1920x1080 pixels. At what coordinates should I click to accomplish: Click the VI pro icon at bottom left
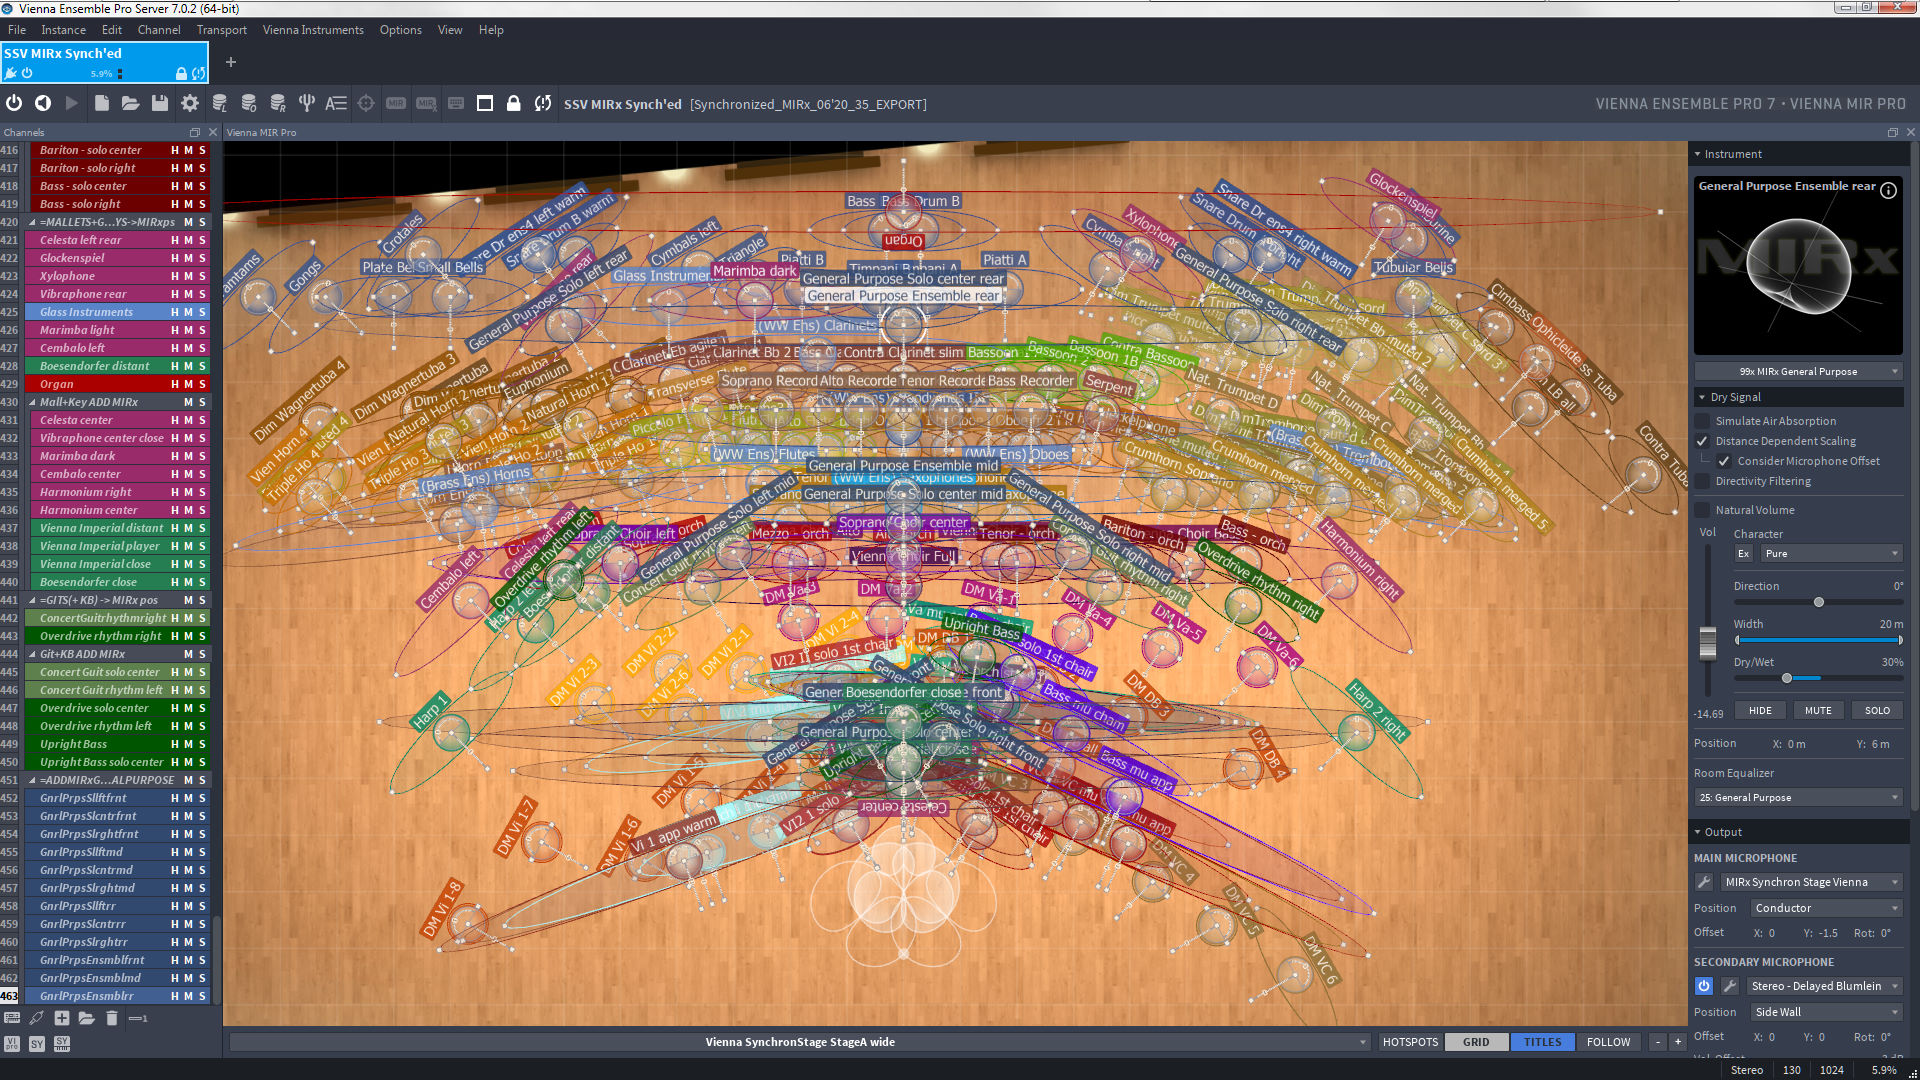(x=12, y=1043)
